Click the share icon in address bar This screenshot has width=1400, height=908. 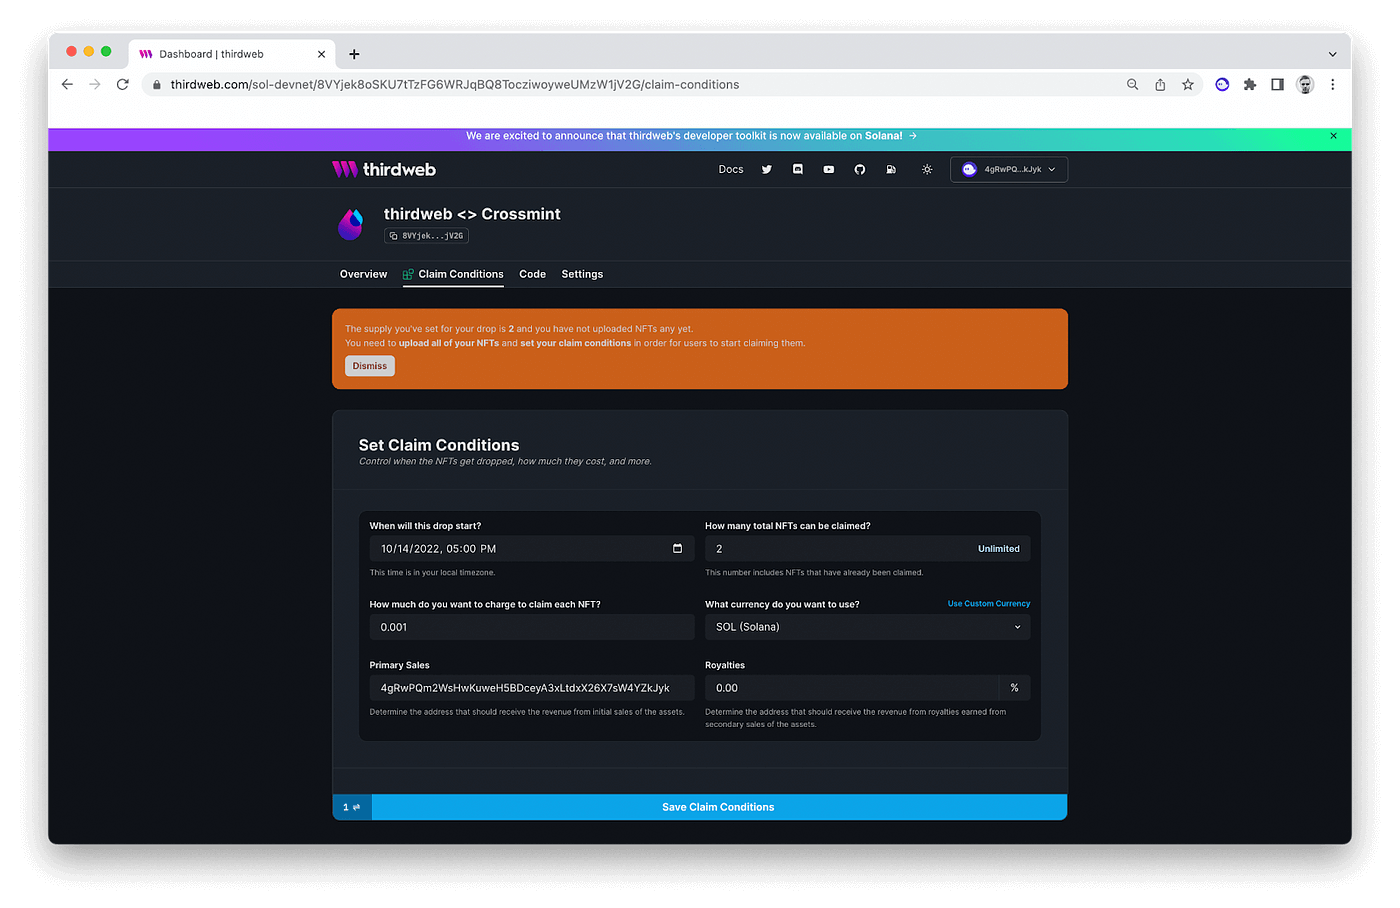point(1160,85)
